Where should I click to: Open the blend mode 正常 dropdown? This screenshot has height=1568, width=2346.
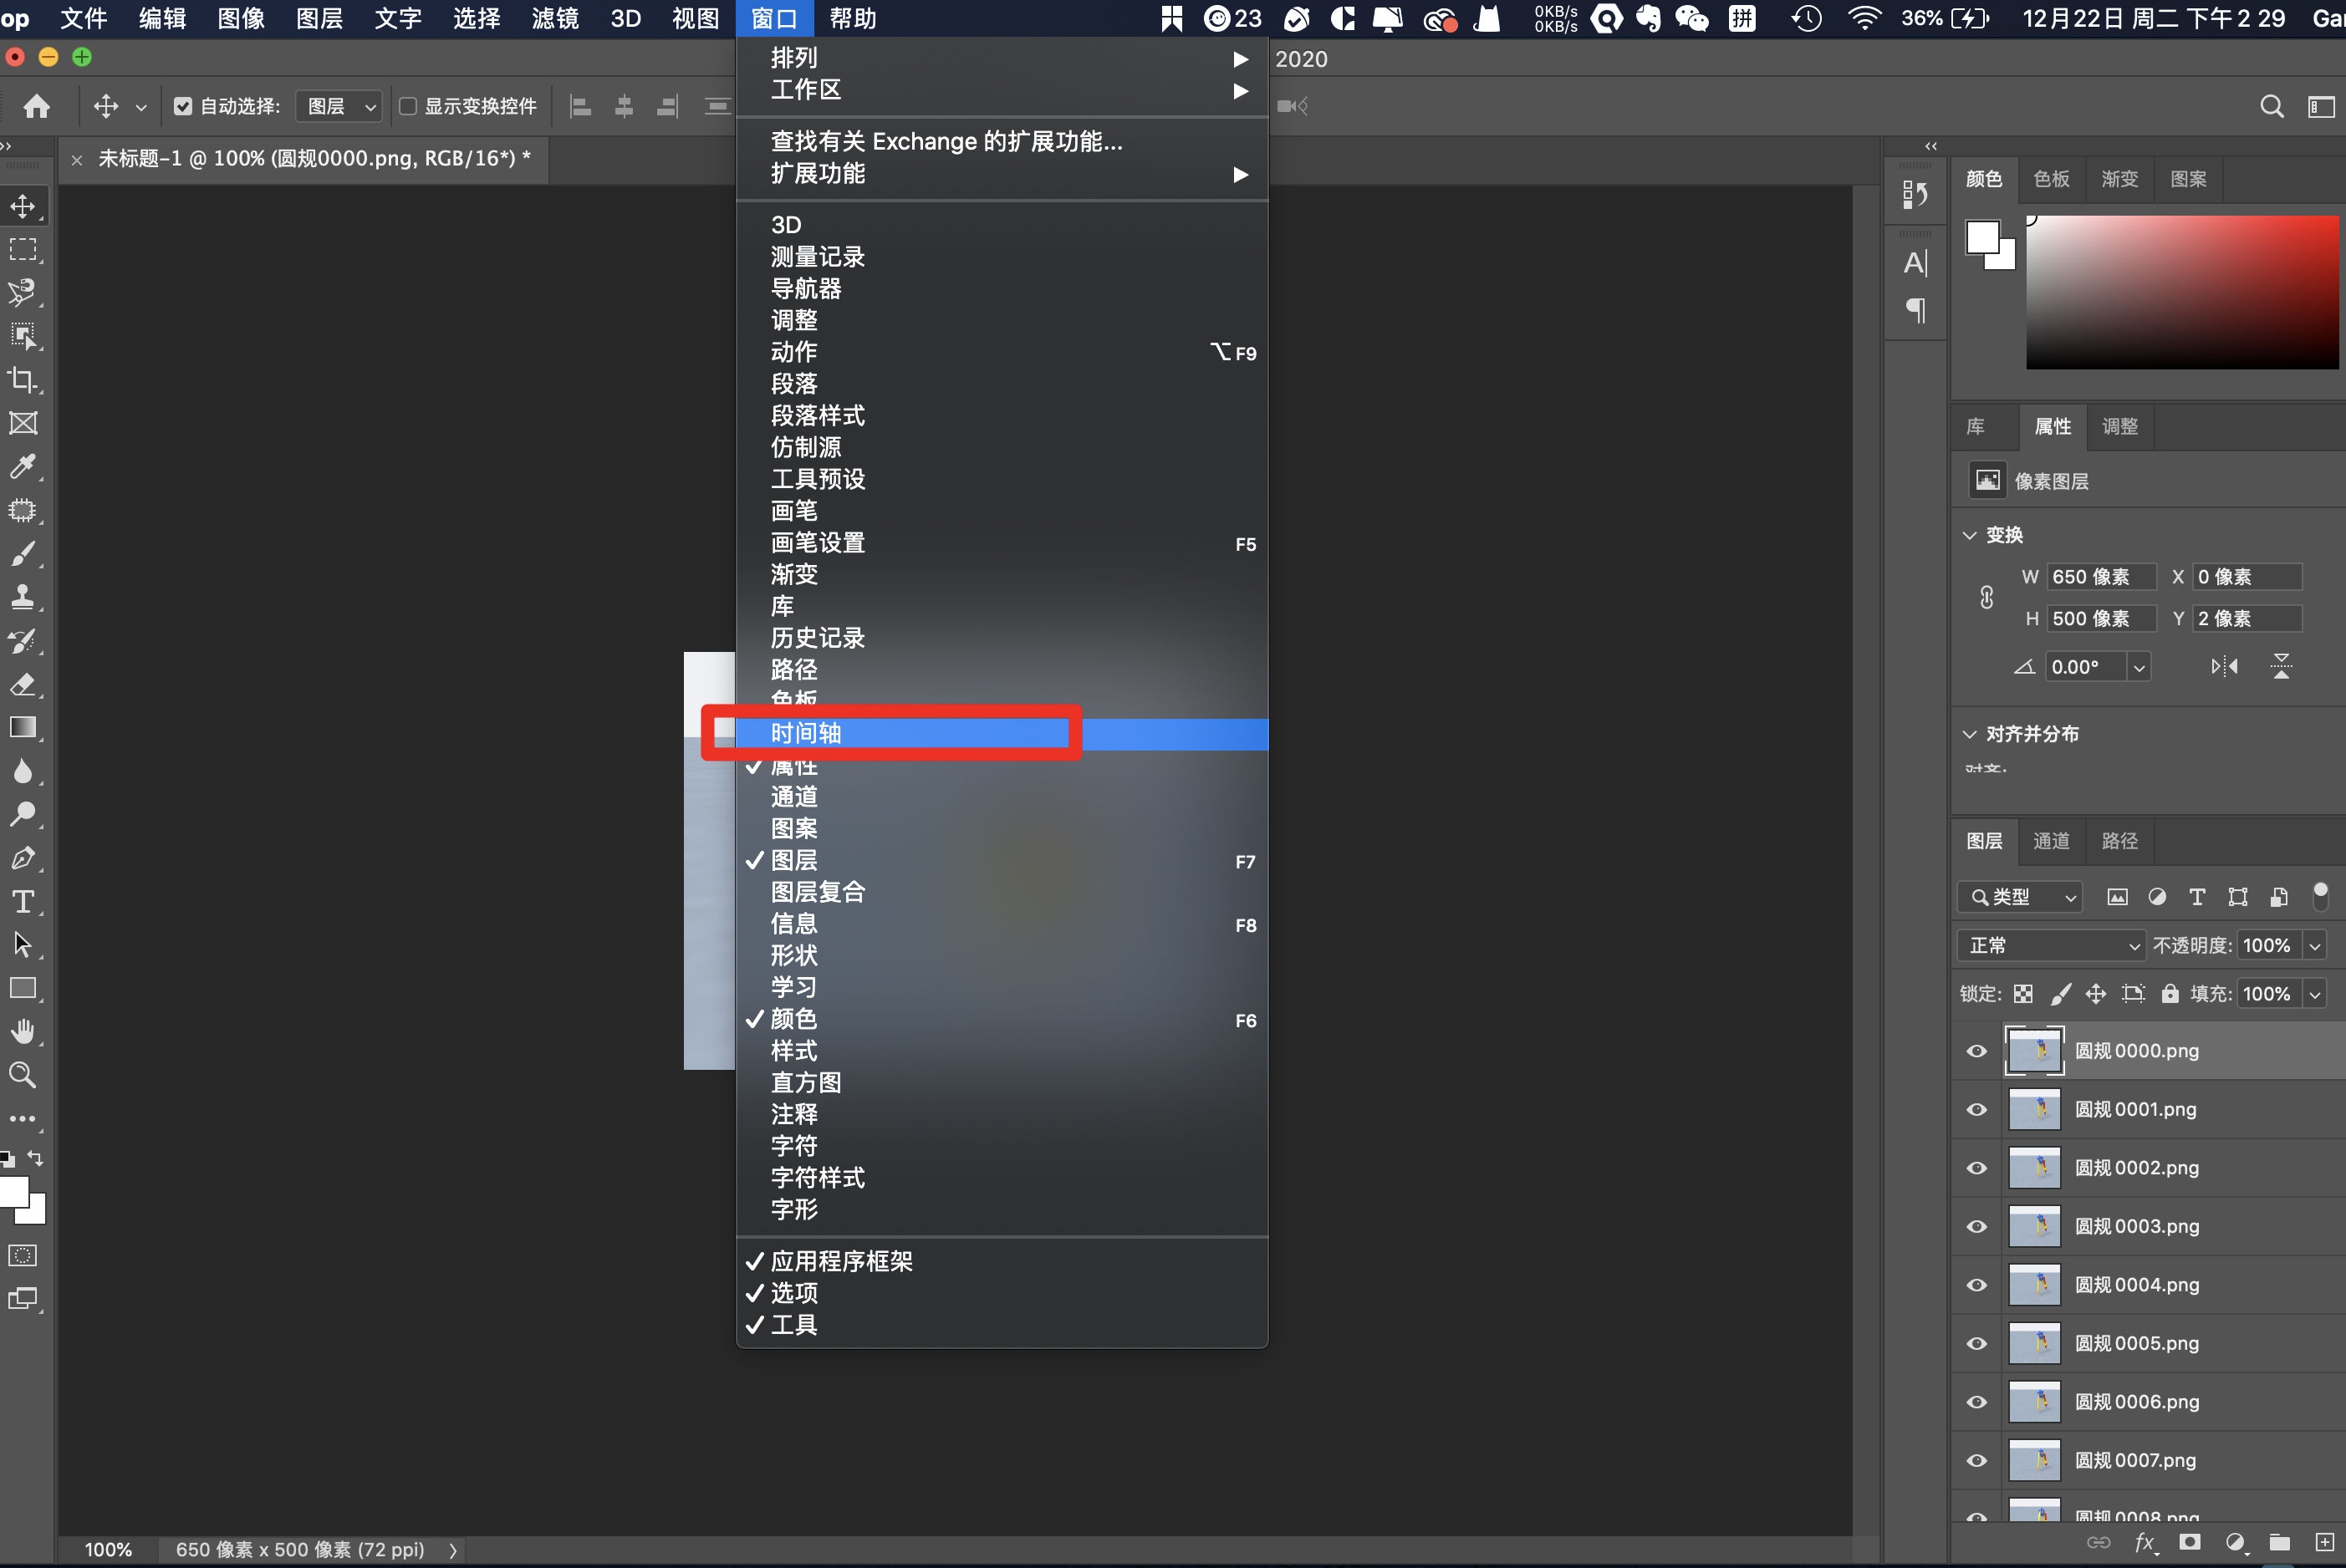2051,945
